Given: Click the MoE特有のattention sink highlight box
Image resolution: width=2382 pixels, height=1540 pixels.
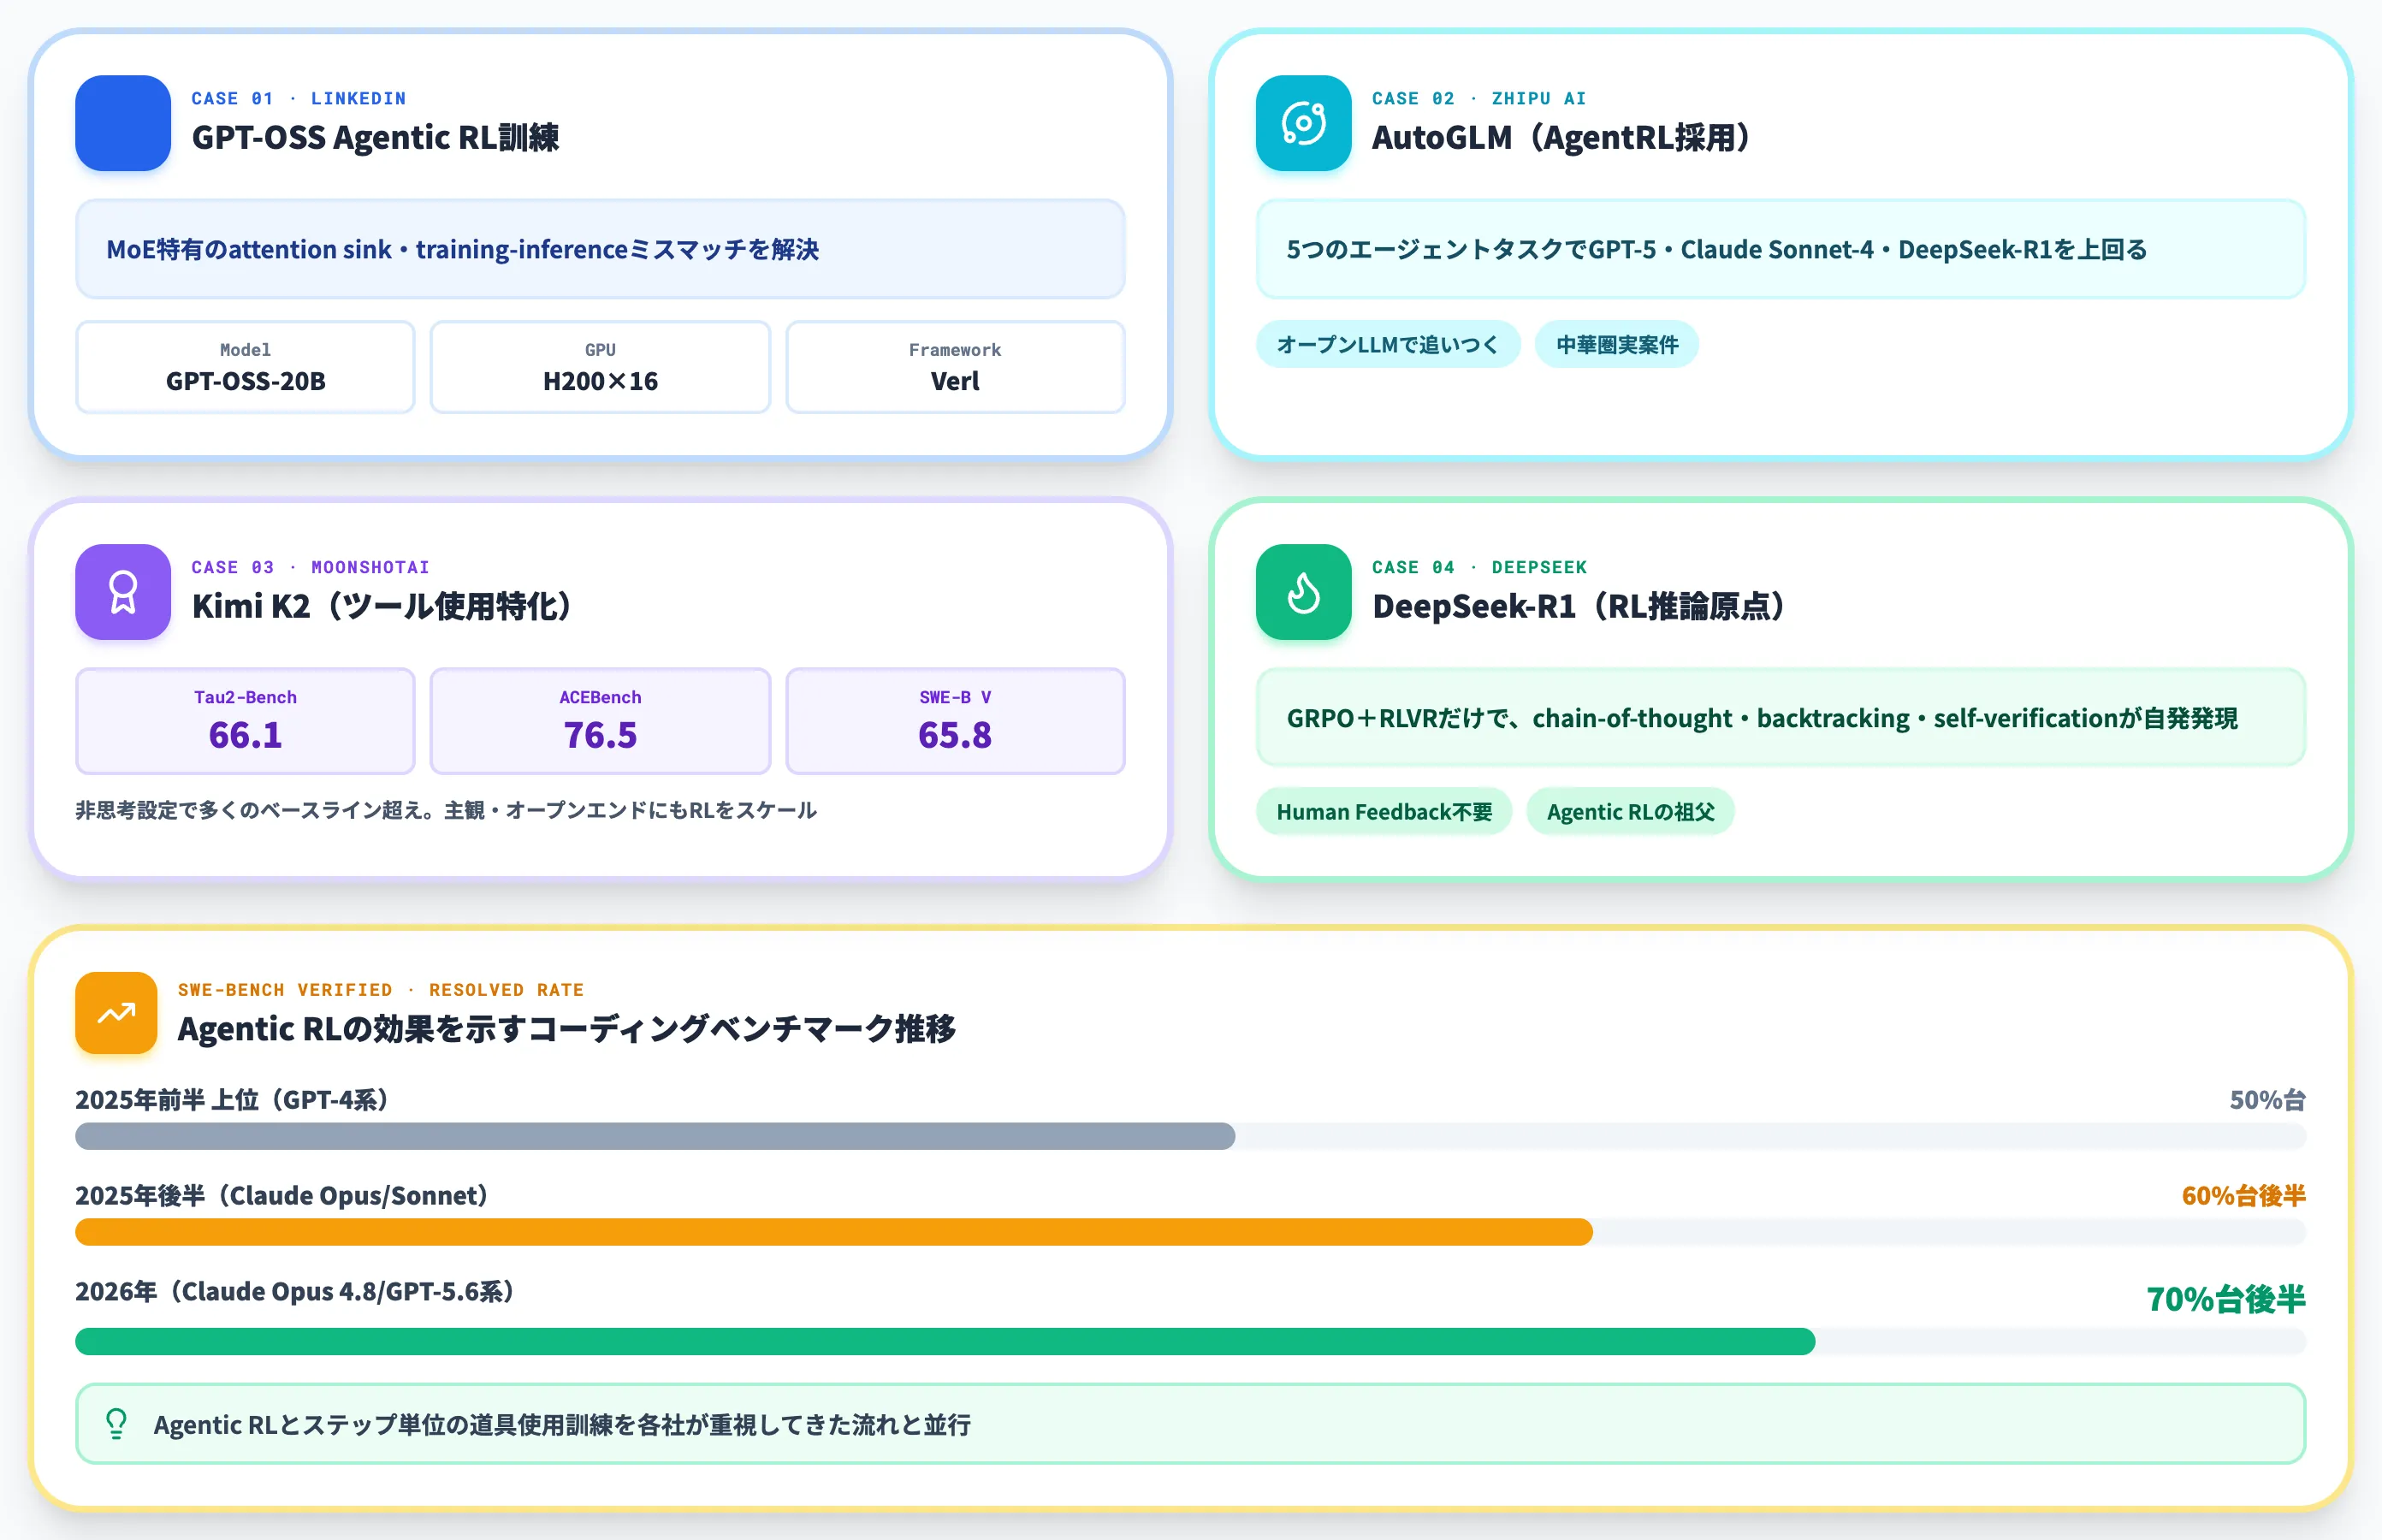Looking at the screenshot, I should tap(600, 249).
